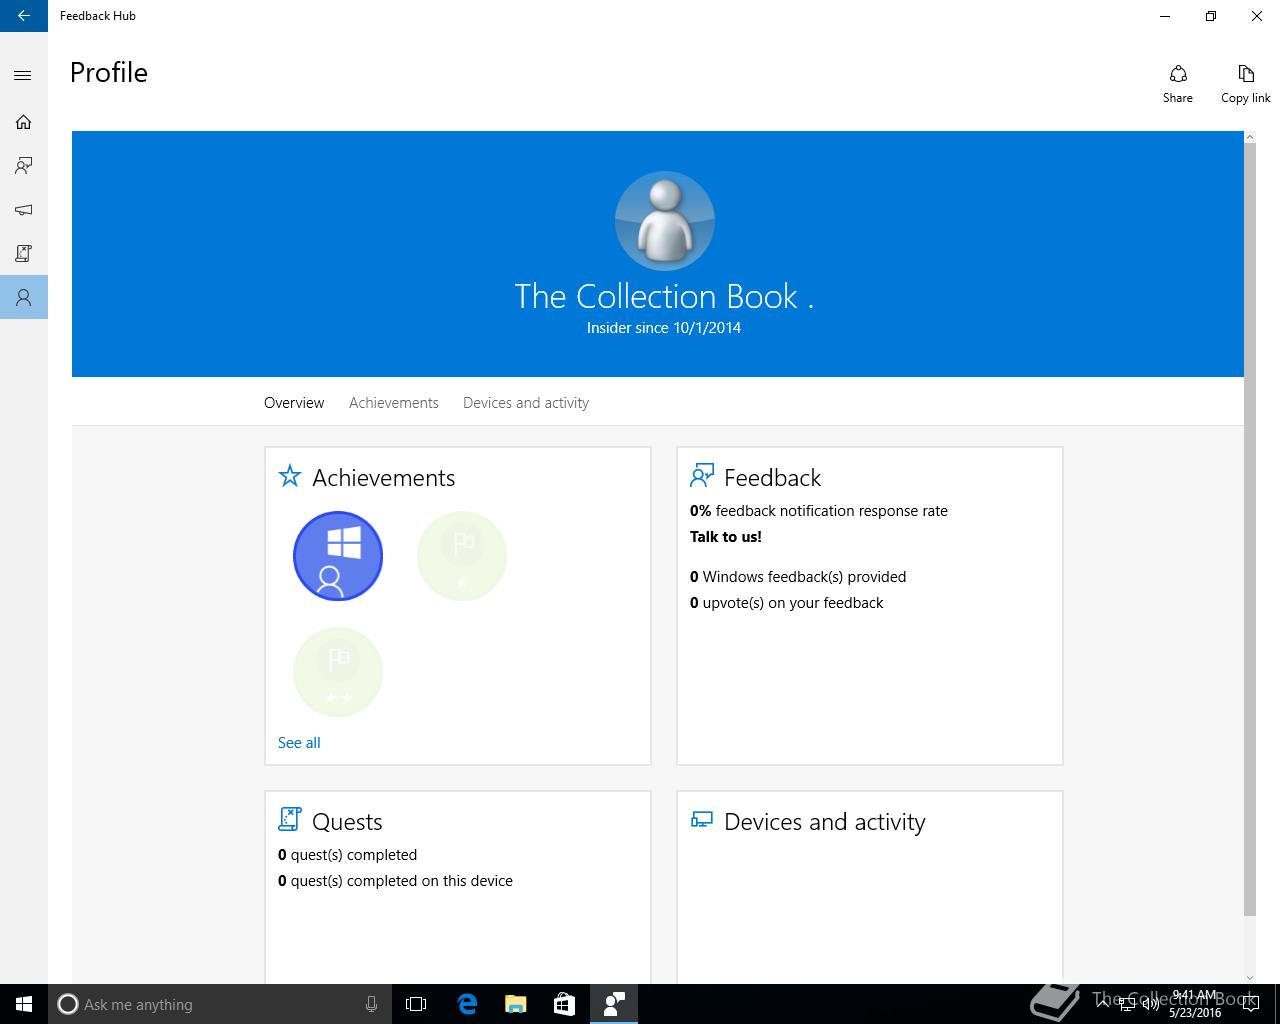Image resolution: width=1280 pixels, height=1024 pixels.
Task: Click '0% feedback notification response rate'
Action: pyautogui.click(x=819, y=511)
